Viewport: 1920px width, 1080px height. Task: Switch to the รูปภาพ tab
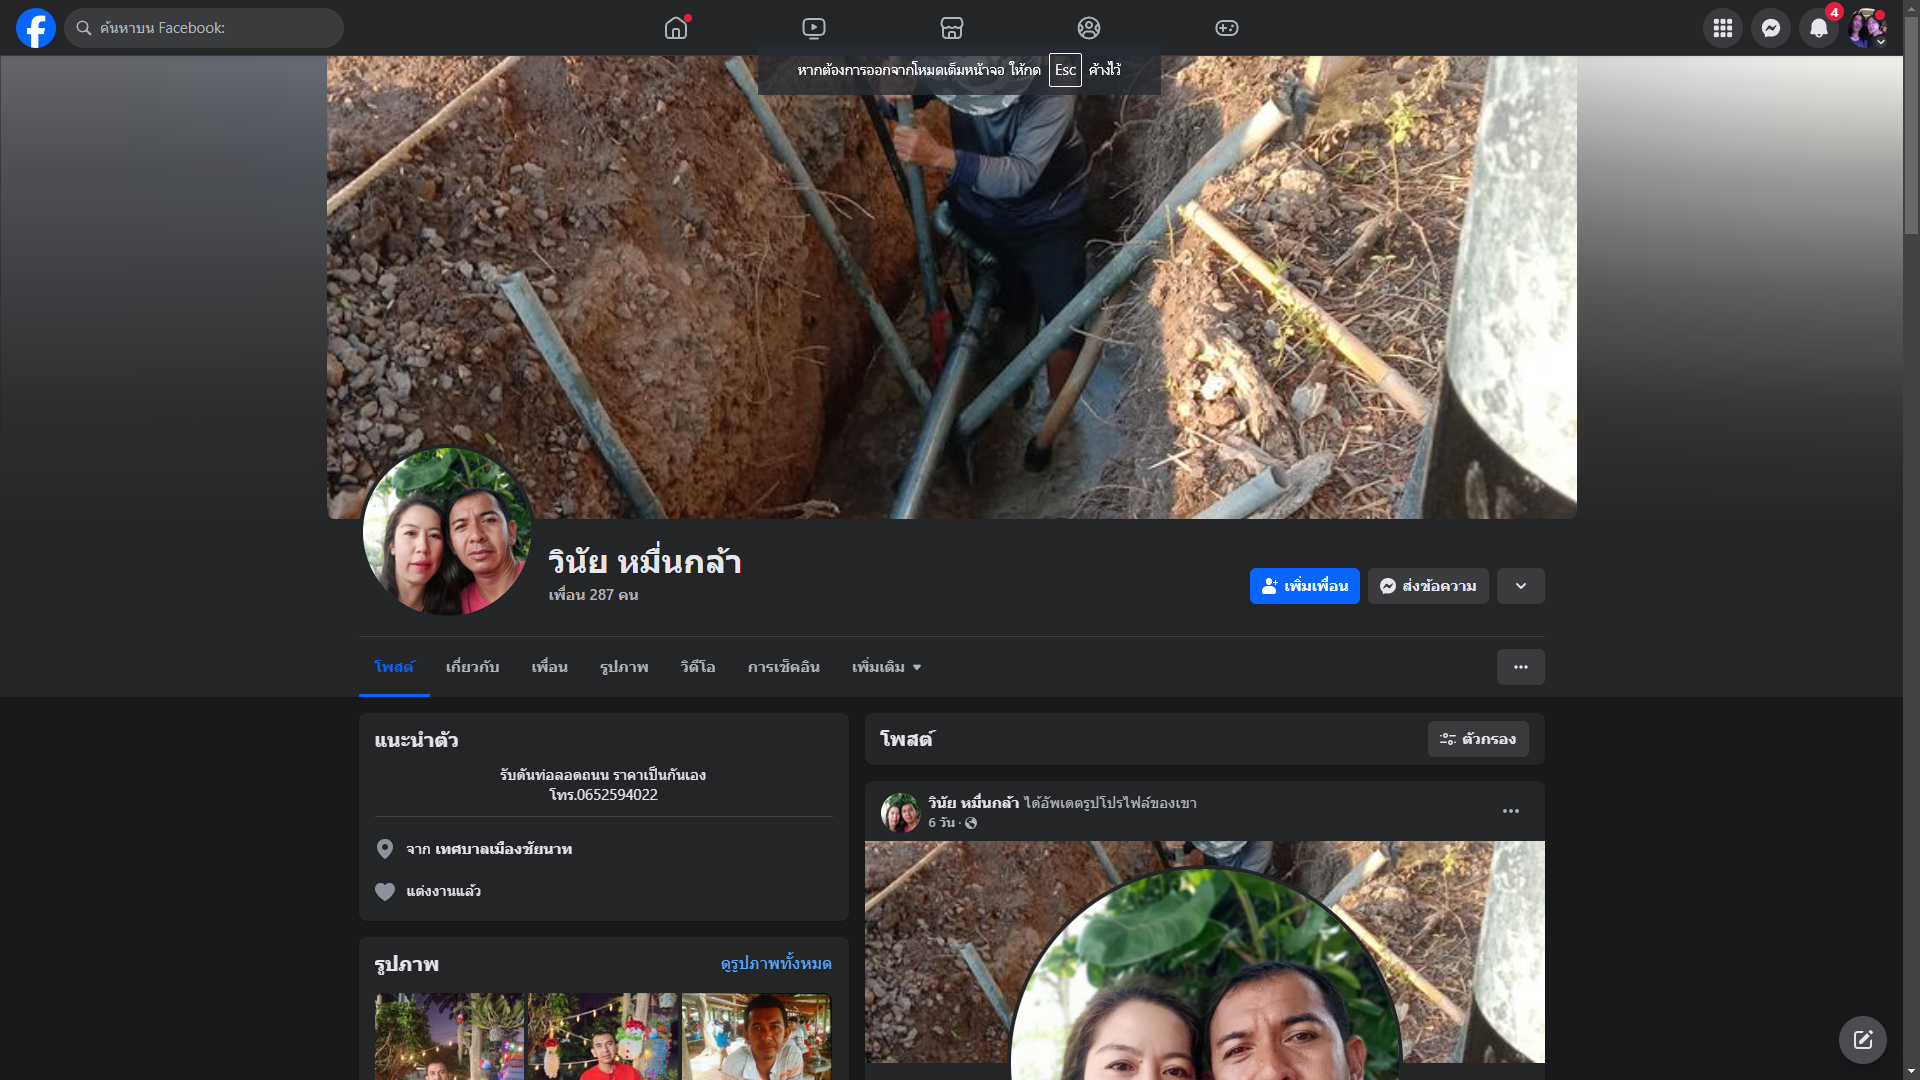pos(624,667)
